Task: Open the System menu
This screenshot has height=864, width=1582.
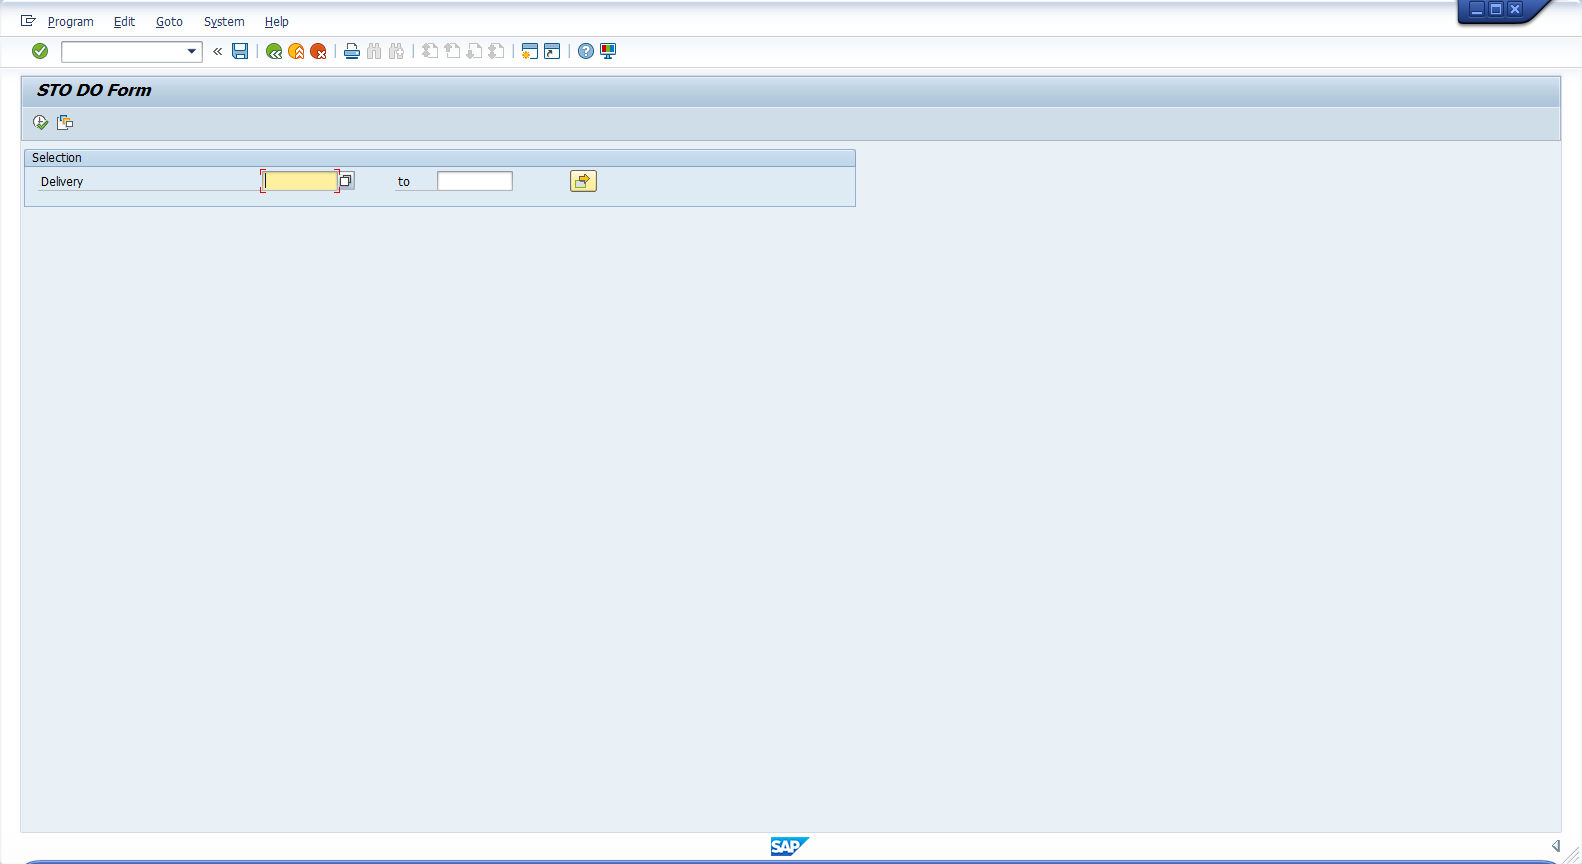Action: coord(224,22)
